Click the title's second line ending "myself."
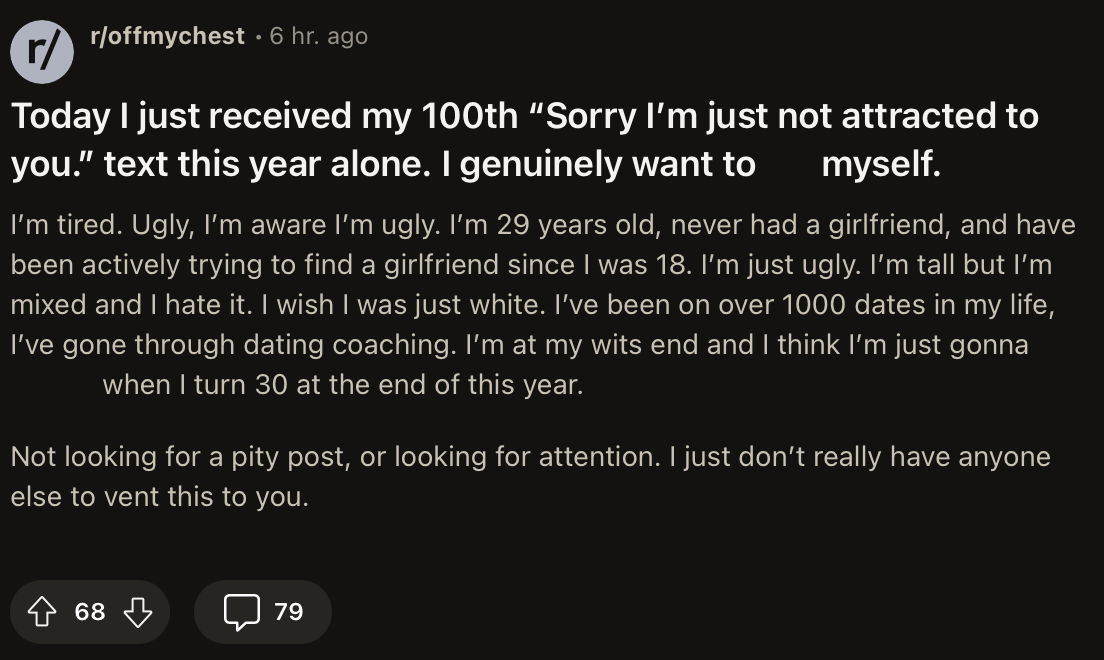This screenshot has height=660, width=1104. pos(476,164)
